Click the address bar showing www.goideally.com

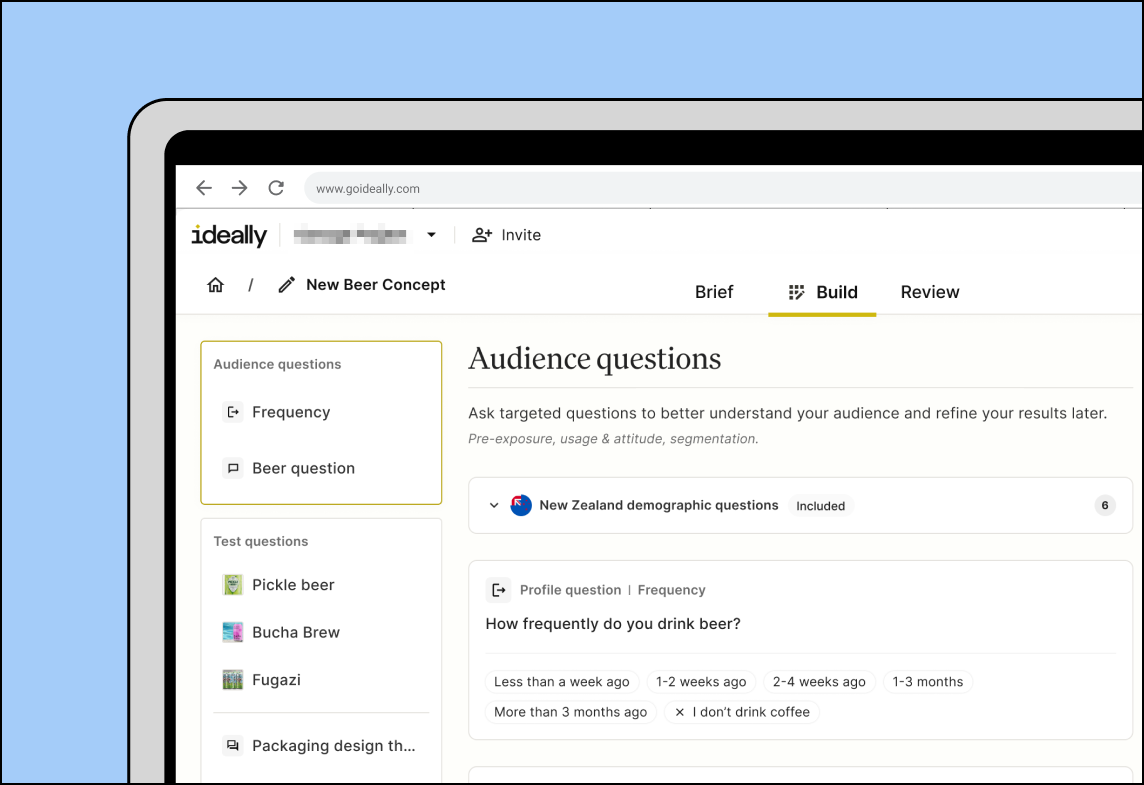[x=723, y=188]
